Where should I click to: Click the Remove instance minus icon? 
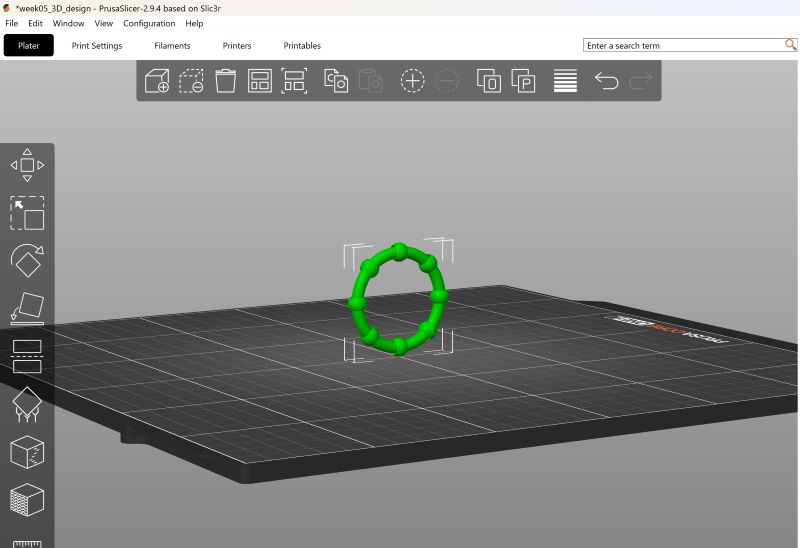pos(447,81)
